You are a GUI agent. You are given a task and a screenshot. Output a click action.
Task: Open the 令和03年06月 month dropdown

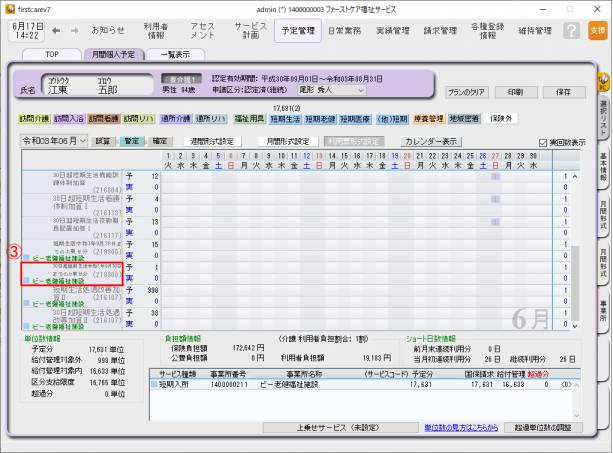(55, 142)
